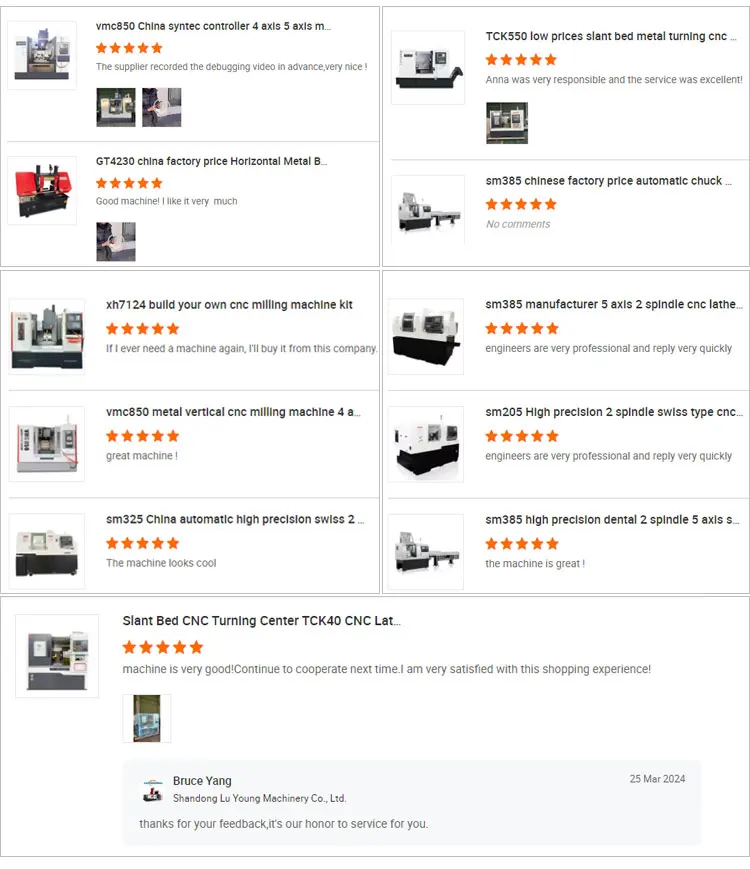Enlarge the TCK40 review photo thumbnail

point(147,718)
